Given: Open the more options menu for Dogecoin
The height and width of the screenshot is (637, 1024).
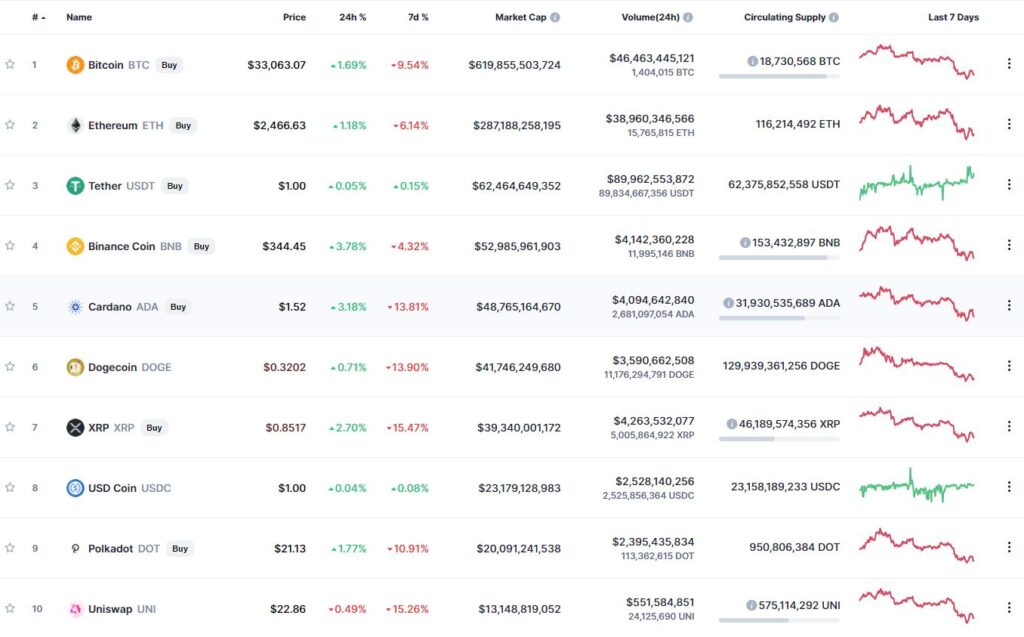Looking at the screenshot, I should click(x=1008, y=367).
